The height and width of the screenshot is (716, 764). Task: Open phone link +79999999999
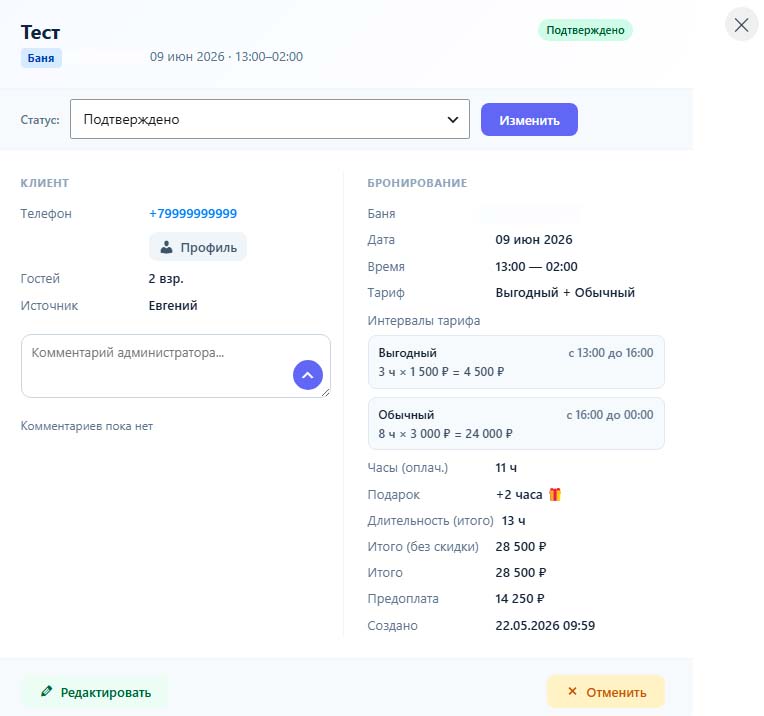pyautogui.click(x=193, y=213)
